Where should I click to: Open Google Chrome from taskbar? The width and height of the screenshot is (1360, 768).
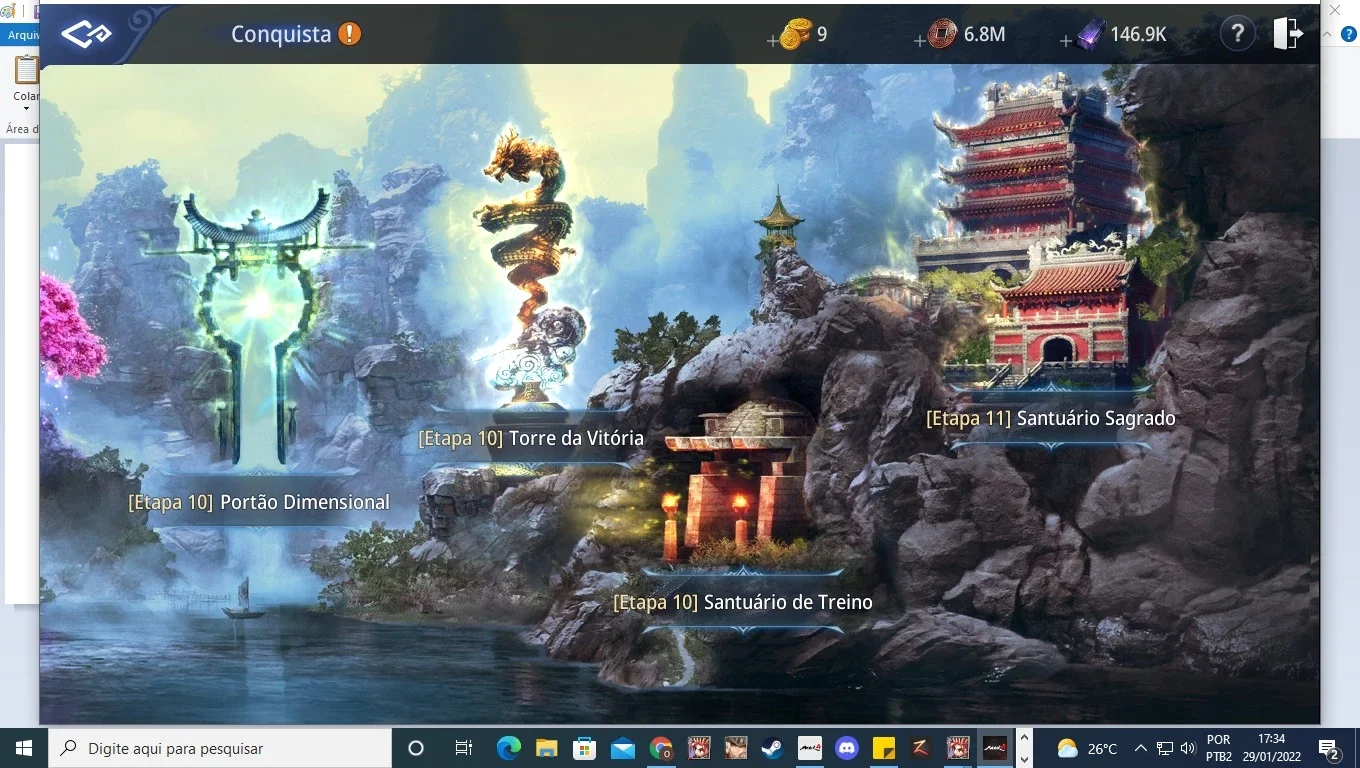(660, 748)
